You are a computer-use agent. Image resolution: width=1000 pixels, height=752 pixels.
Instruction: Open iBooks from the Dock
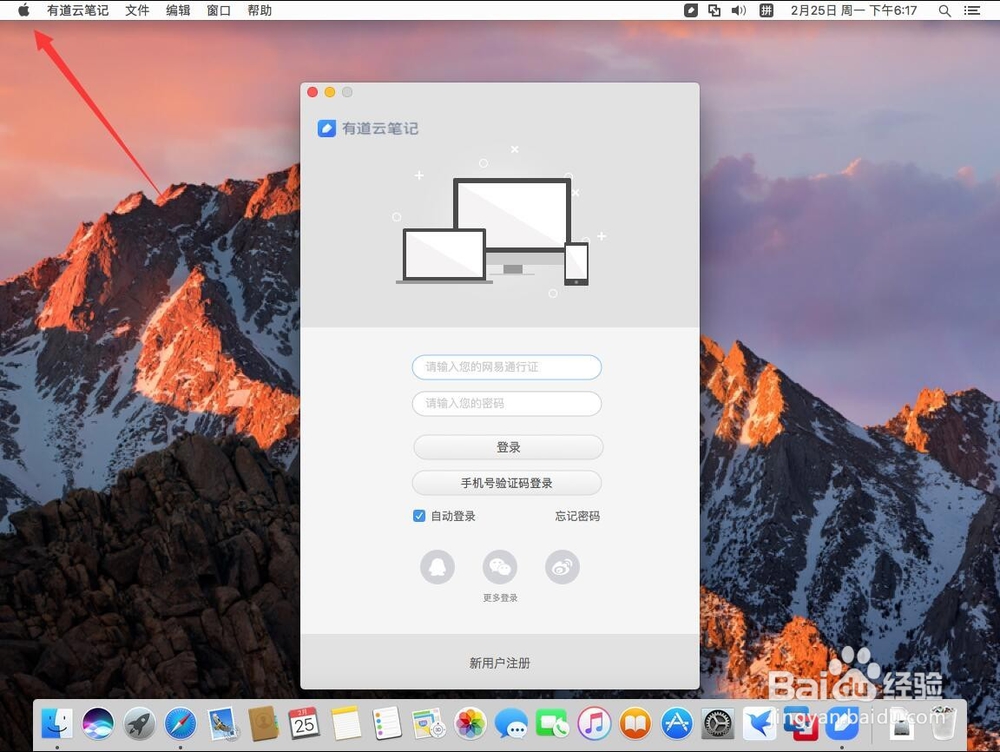(x=635, y=724)
